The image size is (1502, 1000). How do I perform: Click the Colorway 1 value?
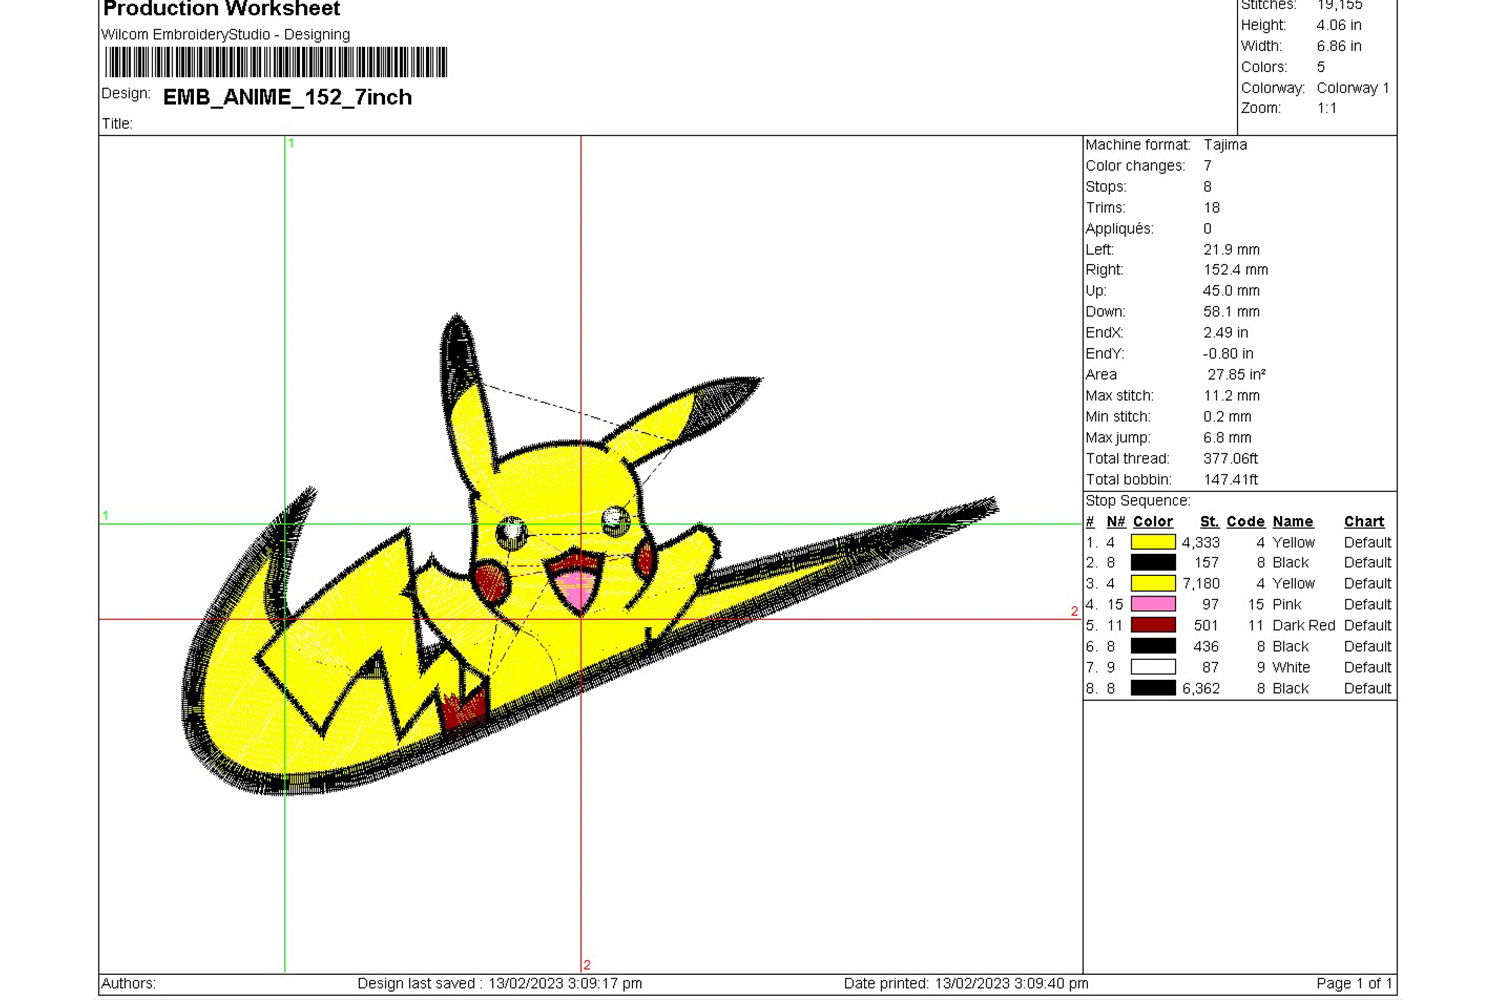click(1353, 88)
